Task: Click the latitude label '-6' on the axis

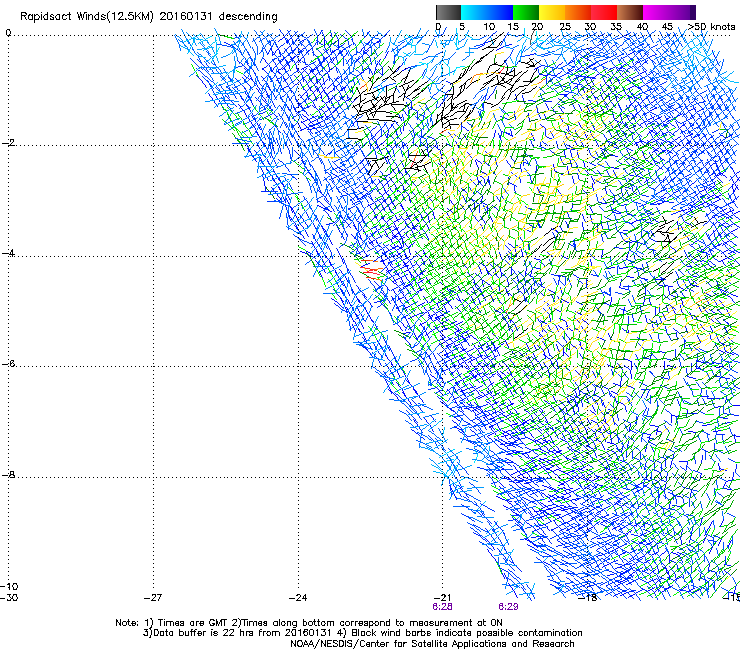Action: (x=9, y=363)
